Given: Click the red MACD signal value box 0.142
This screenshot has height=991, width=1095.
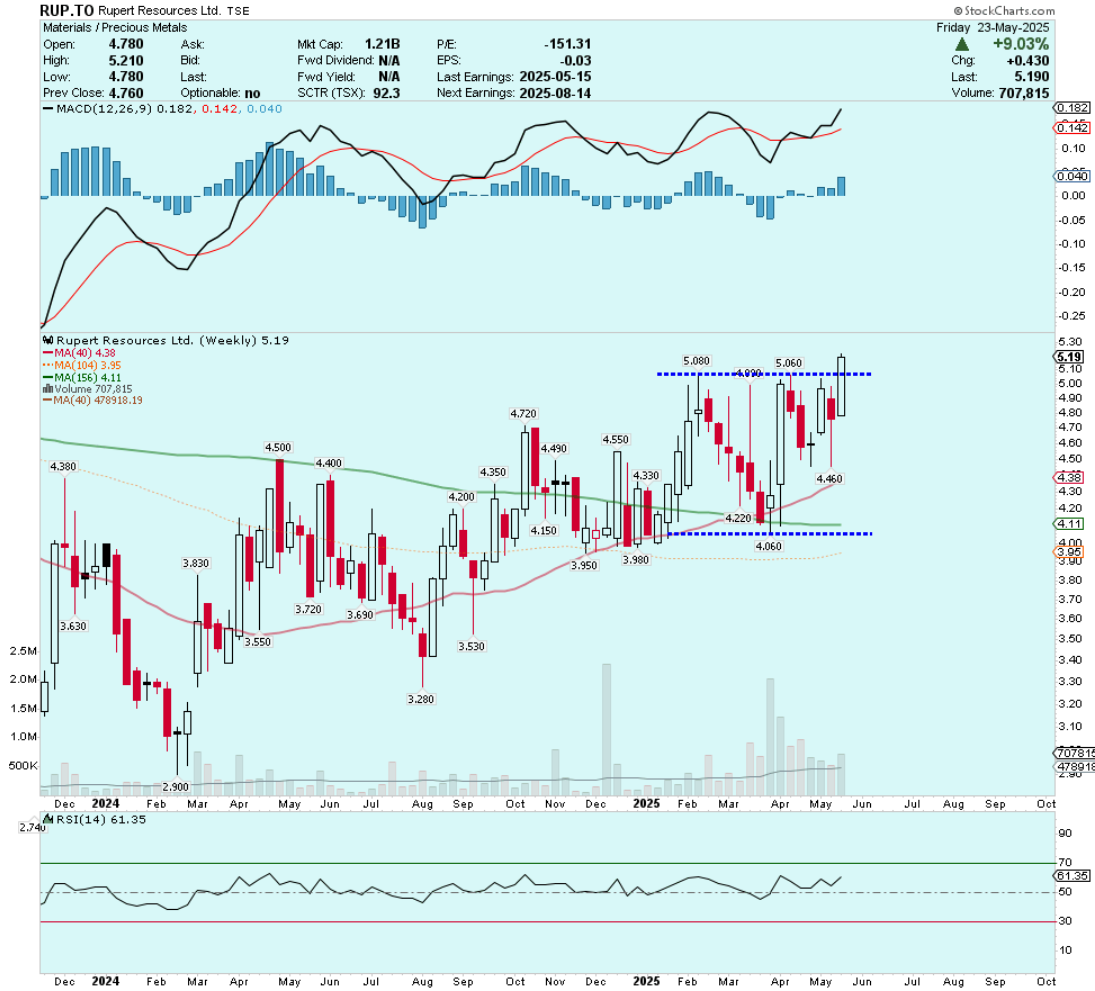Looking at the screenshot, I should click(x=1072, y=127).
